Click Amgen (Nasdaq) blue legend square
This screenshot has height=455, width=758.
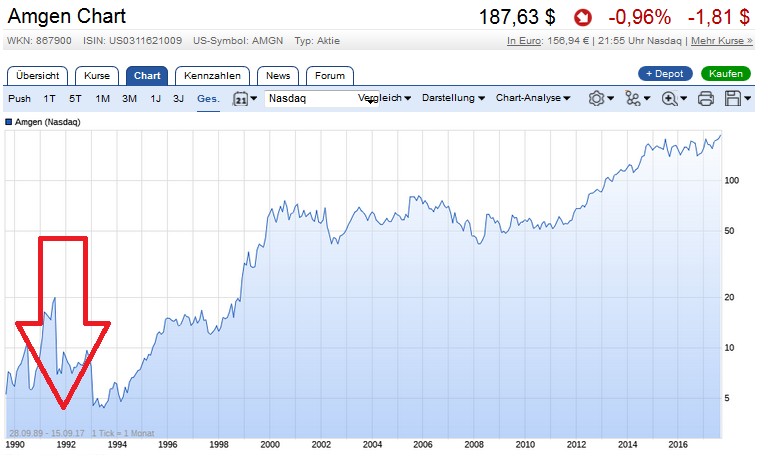[8, 122]
